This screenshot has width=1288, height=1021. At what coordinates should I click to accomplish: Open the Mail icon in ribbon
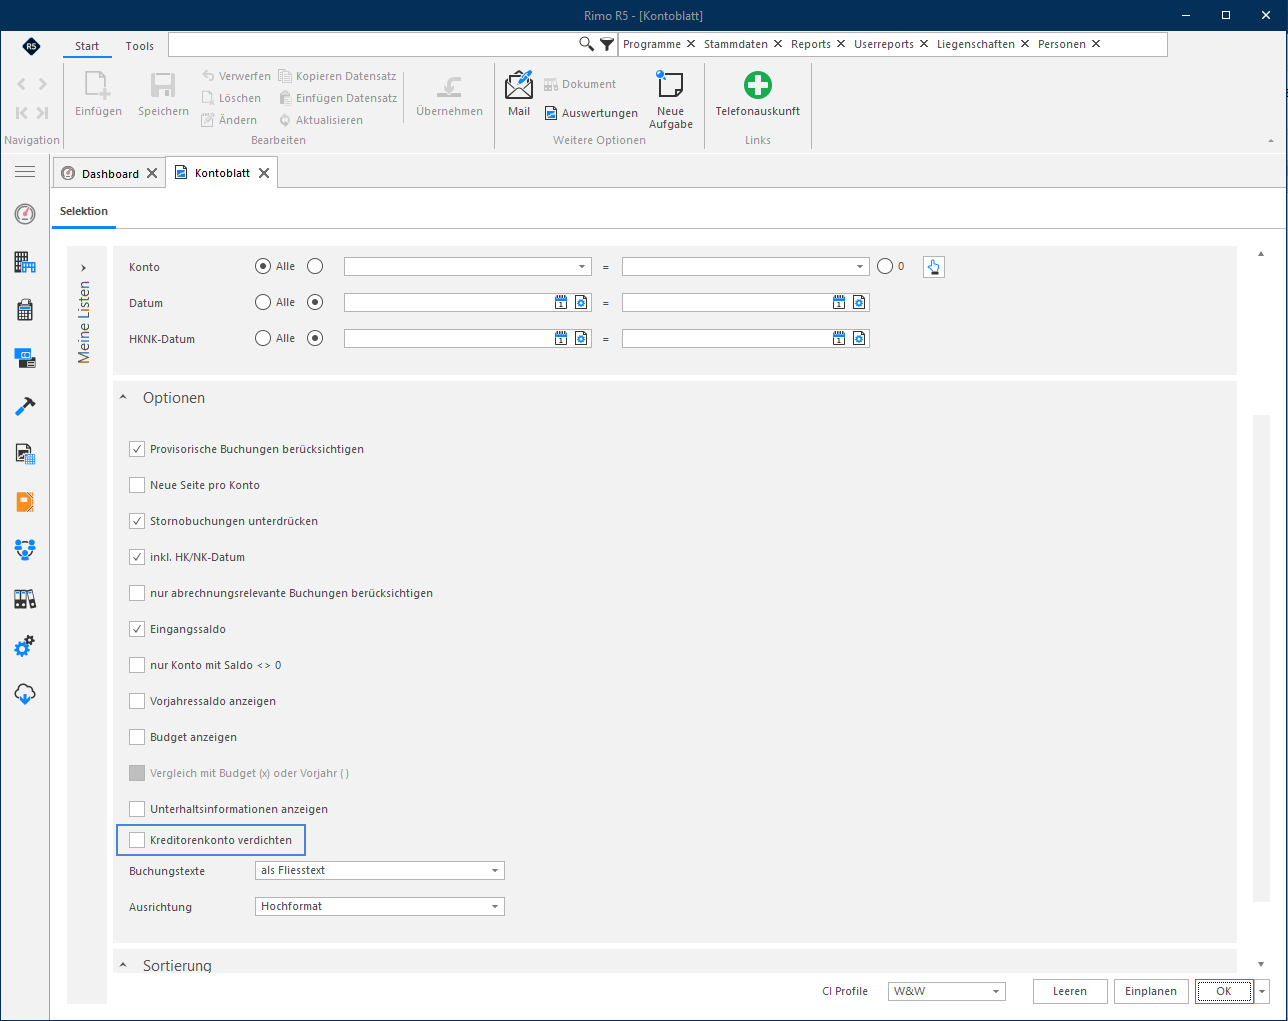pos(519,93)
